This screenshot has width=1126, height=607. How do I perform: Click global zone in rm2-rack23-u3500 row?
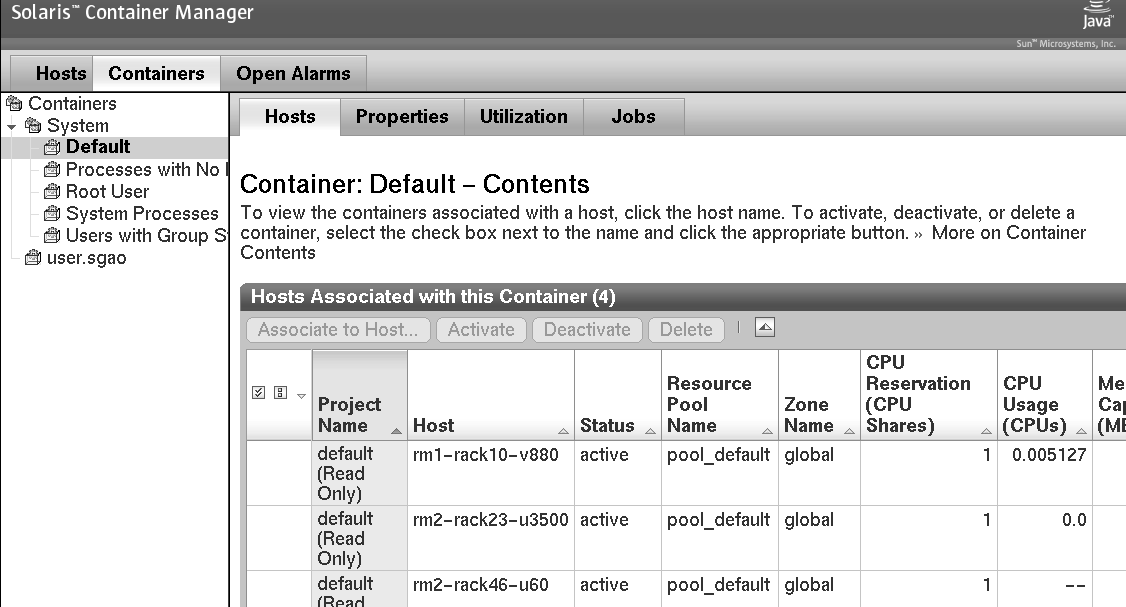(809, 520)
